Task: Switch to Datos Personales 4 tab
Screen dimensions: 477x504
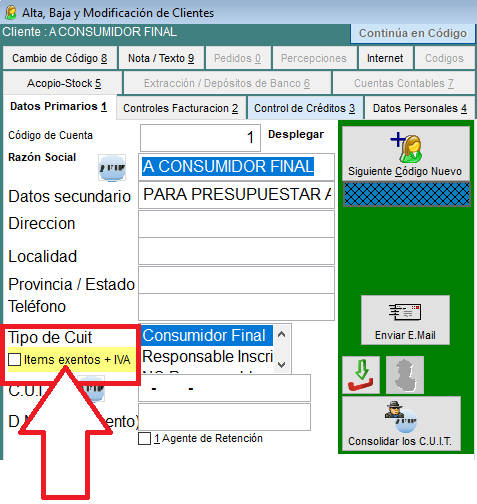Action: click(420, 108)
